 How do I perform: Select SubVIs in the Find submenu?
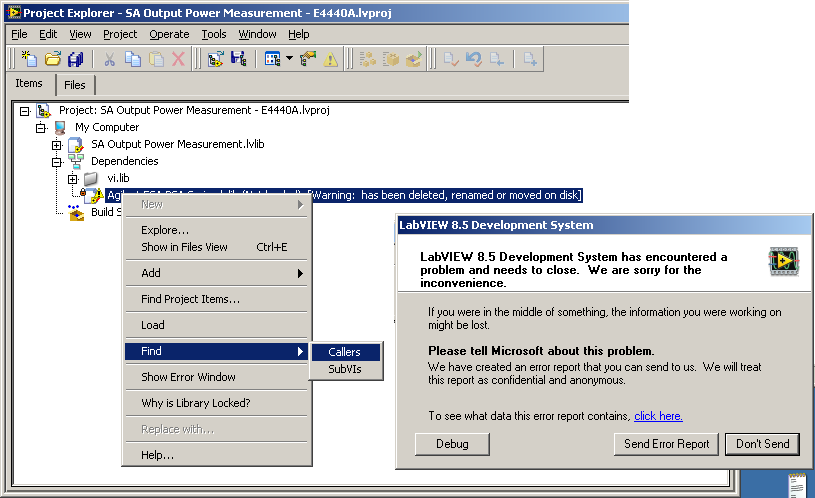[346, 369]
